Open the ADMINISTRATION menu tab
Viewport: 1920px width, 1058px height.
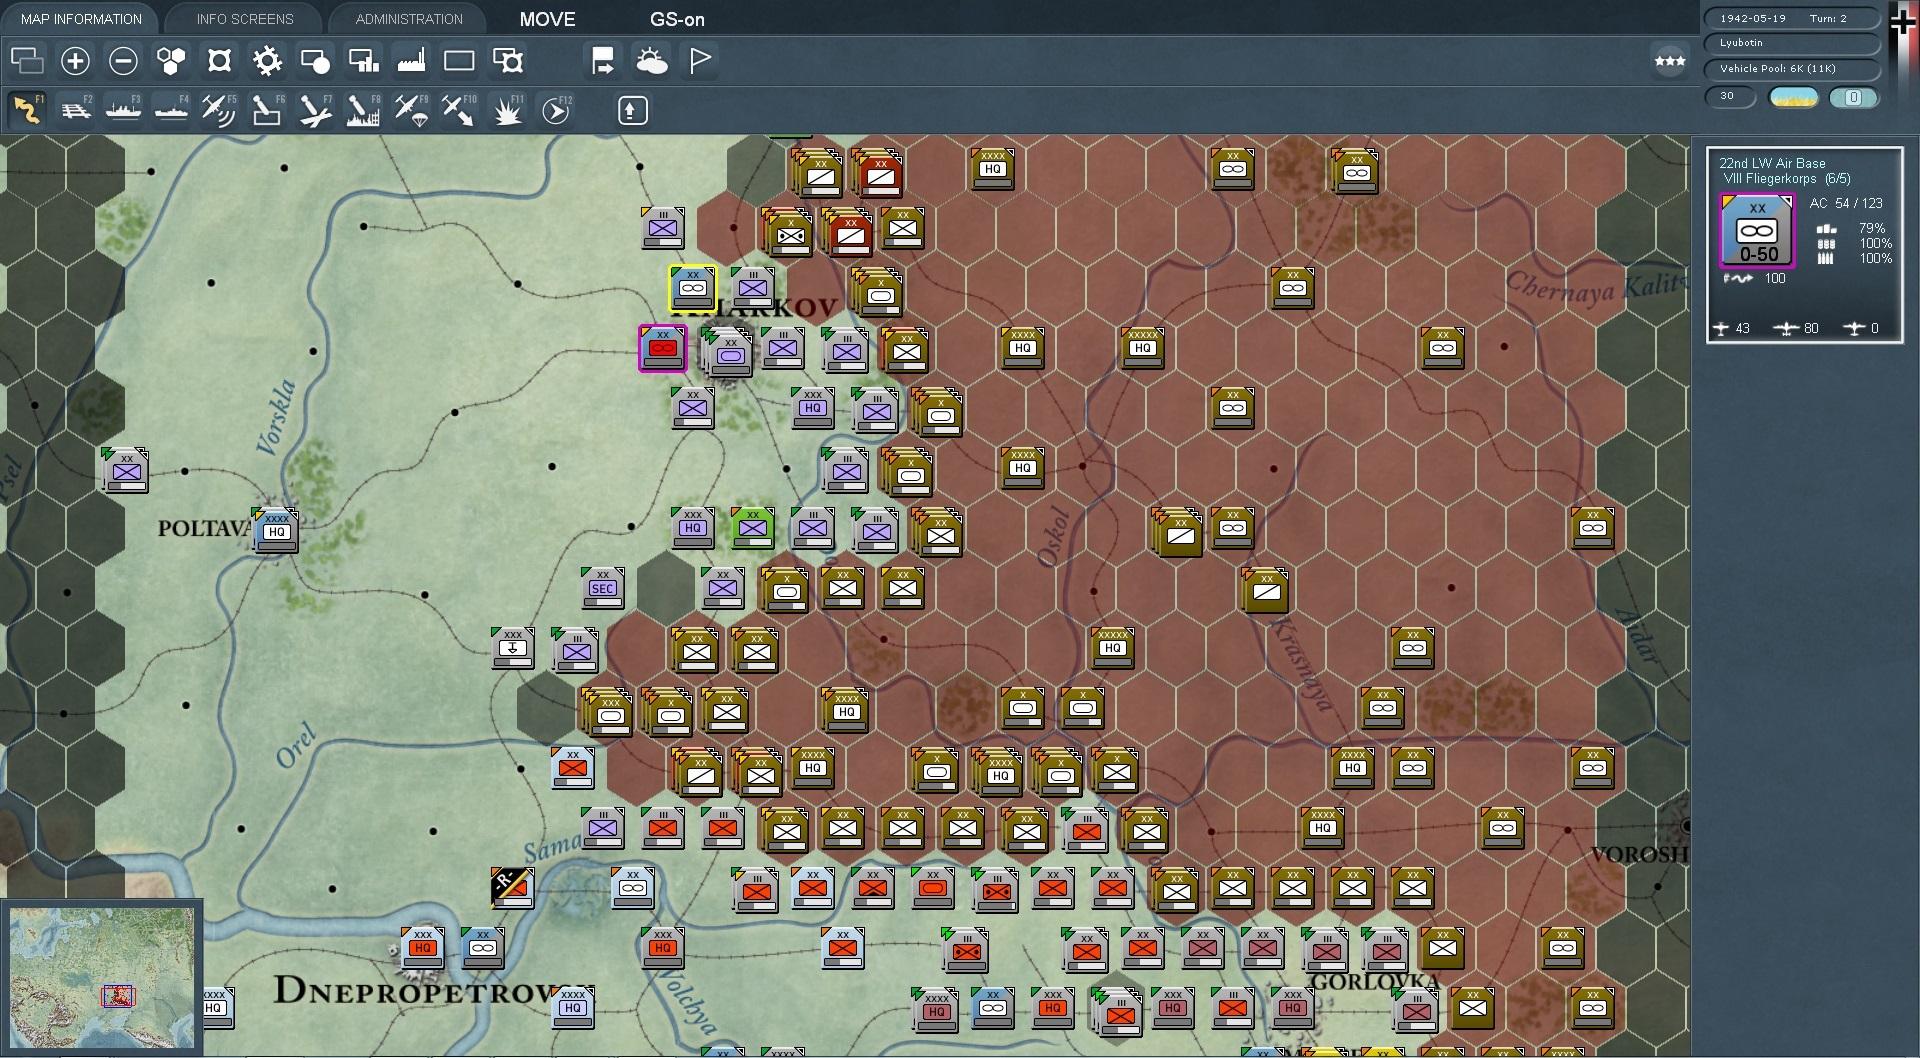coord(407,18)
